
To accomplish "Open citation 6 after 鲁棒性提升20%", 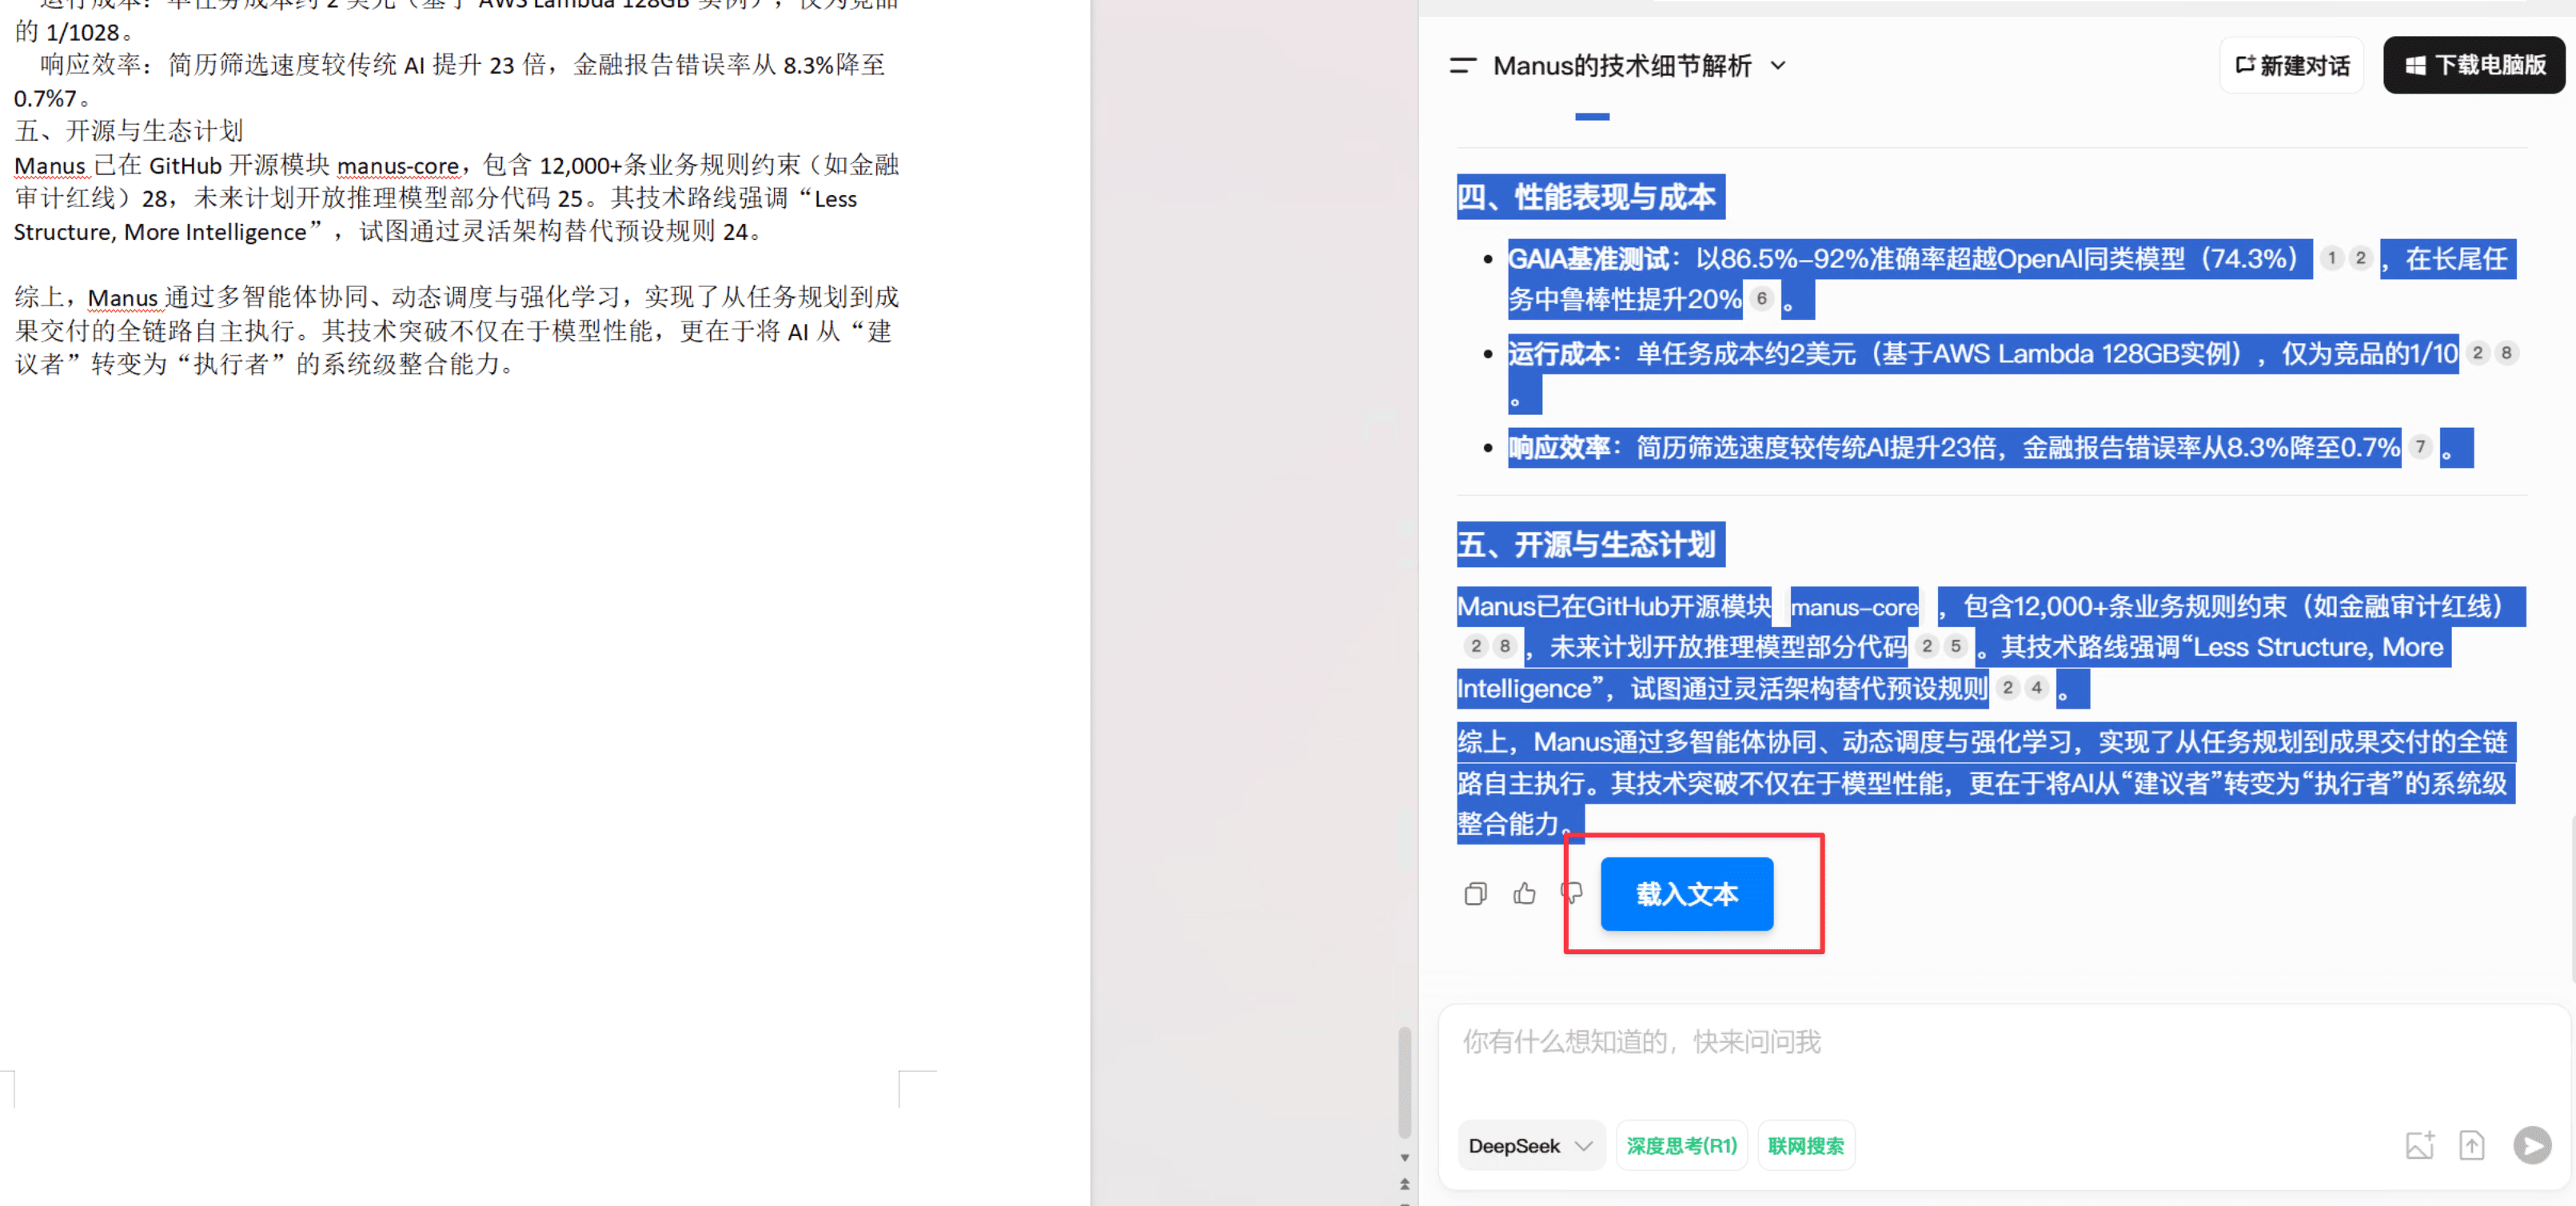I will tap(1762, 299).
